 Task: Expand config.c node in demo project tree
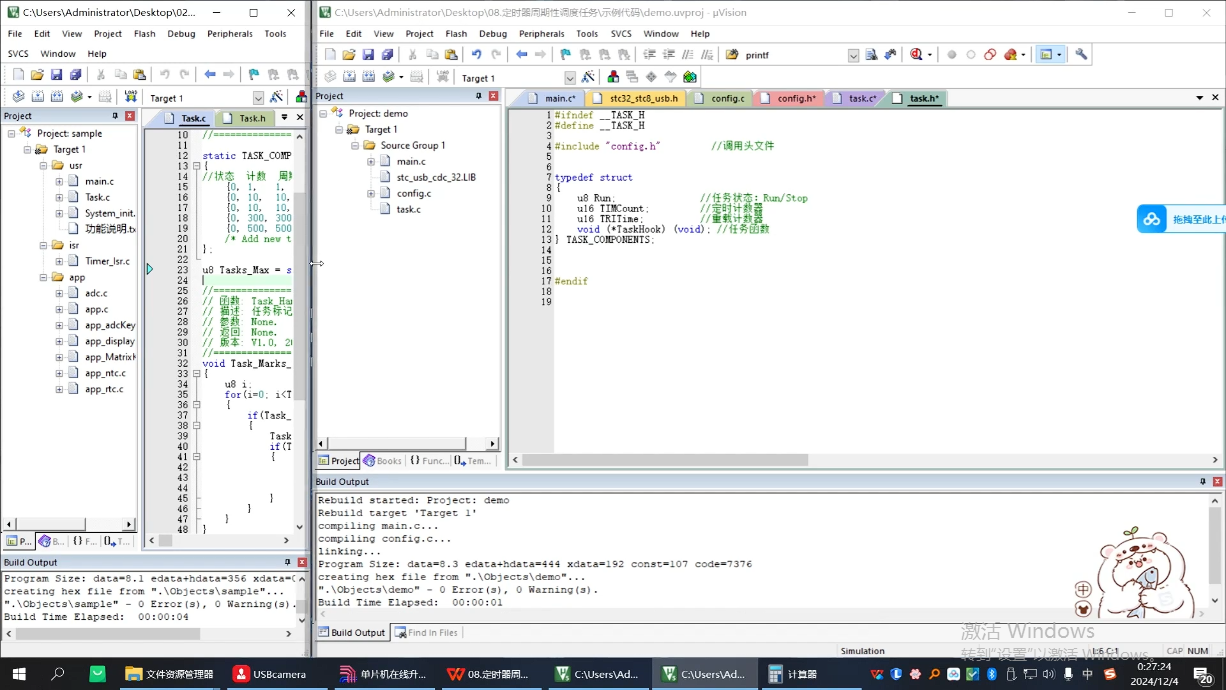tap(371, 193)
